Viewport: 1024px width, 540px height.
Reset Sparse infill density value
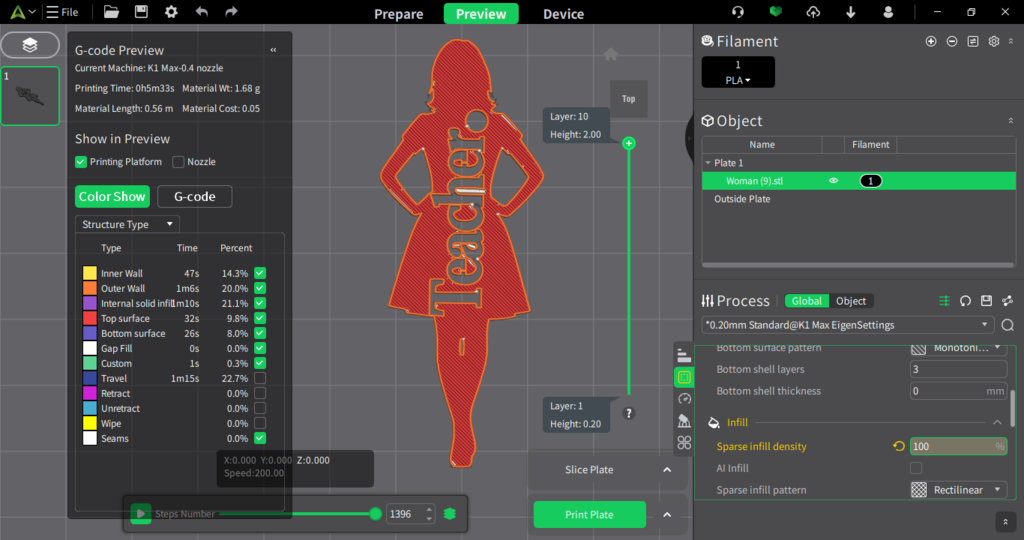(x=898, y=446)
